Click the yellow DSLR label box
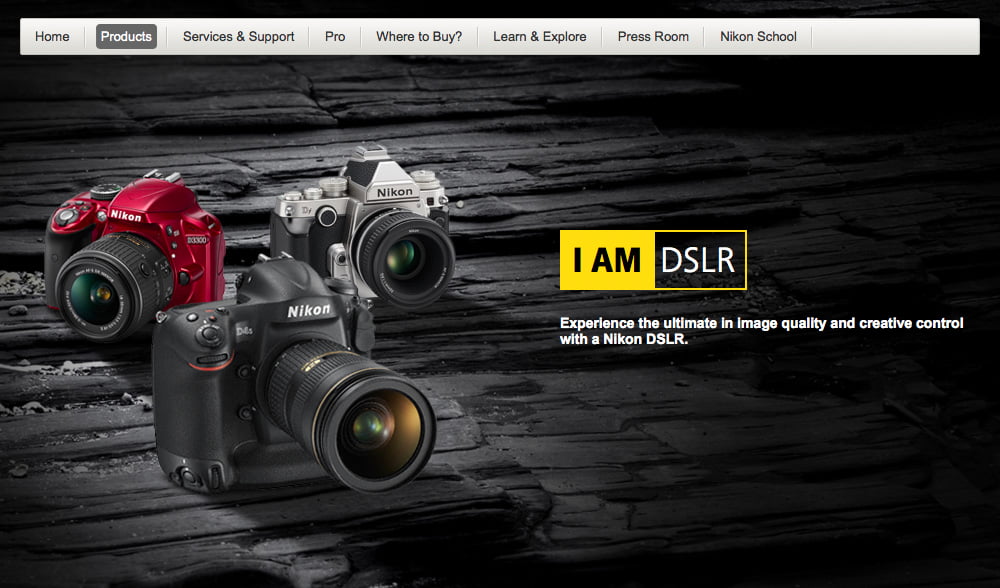1000x588 pixels. (699, 259)
